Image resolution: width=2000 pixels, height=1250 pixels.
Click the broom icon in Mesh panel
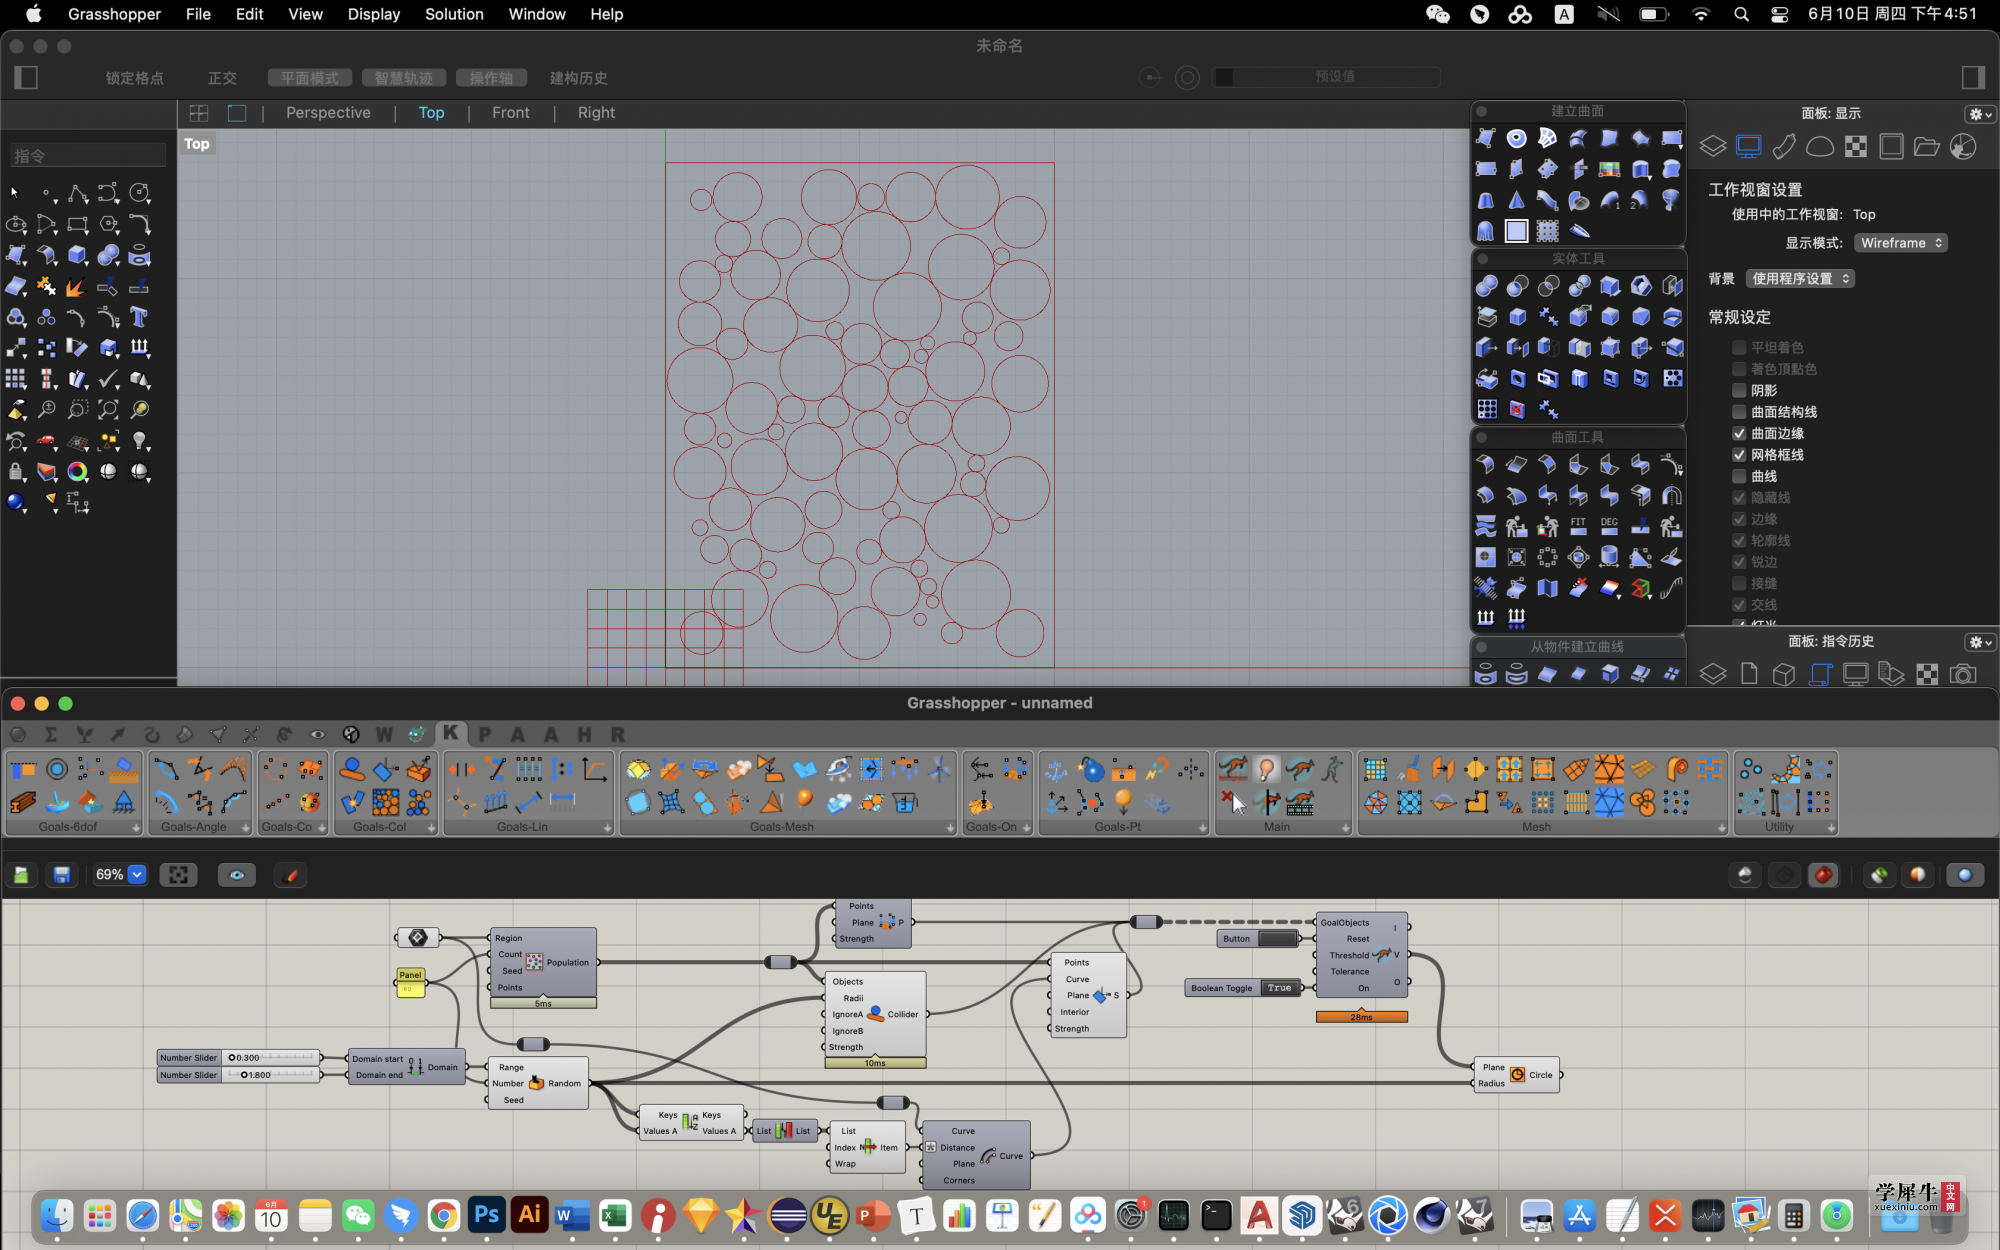coord(1410,769)
